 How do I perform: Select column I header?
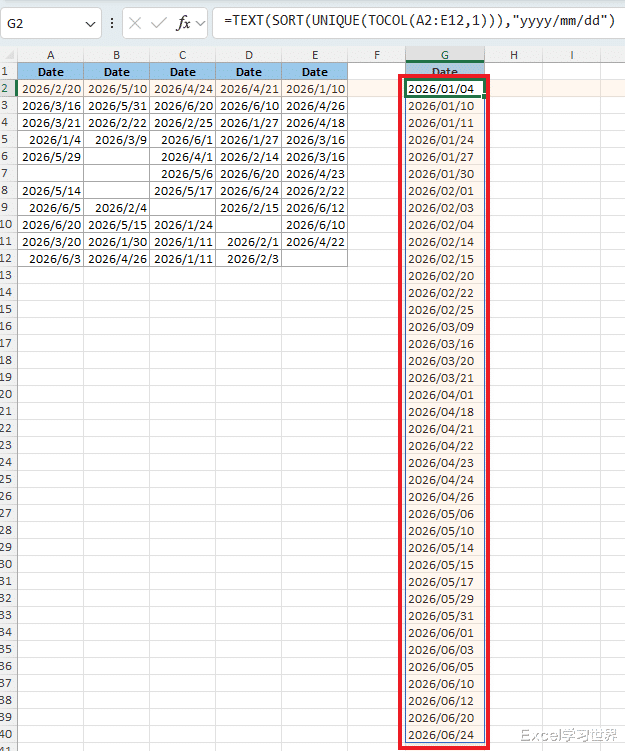pos(571,55)
